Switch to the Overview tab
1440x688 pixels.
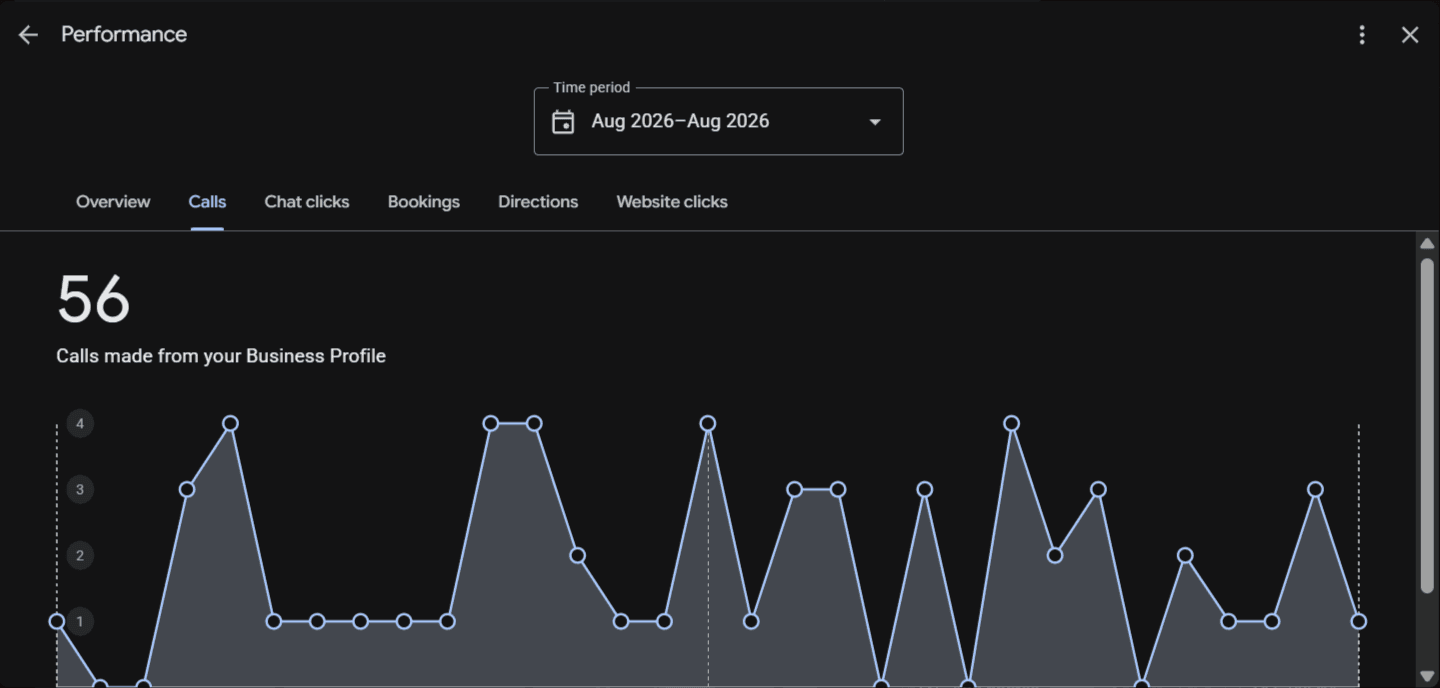[113, 202]
